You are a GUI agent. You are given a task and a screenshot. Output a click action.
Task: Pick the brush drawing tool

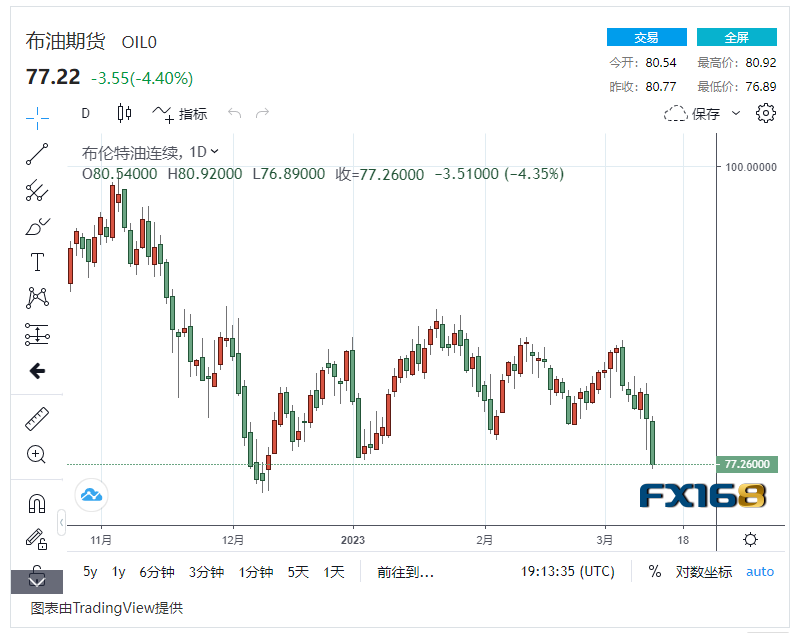(37, 226)
